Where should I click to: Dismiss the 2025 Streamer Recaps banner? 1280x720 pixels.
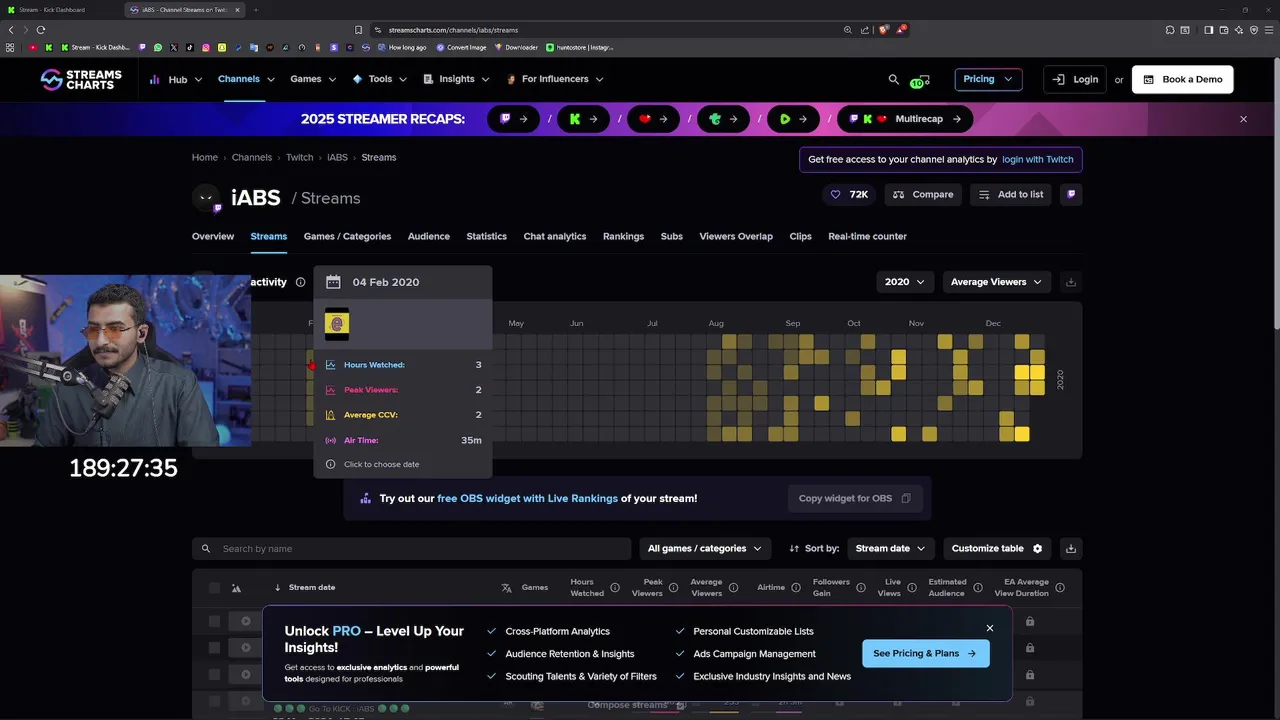pos(1243,119)
